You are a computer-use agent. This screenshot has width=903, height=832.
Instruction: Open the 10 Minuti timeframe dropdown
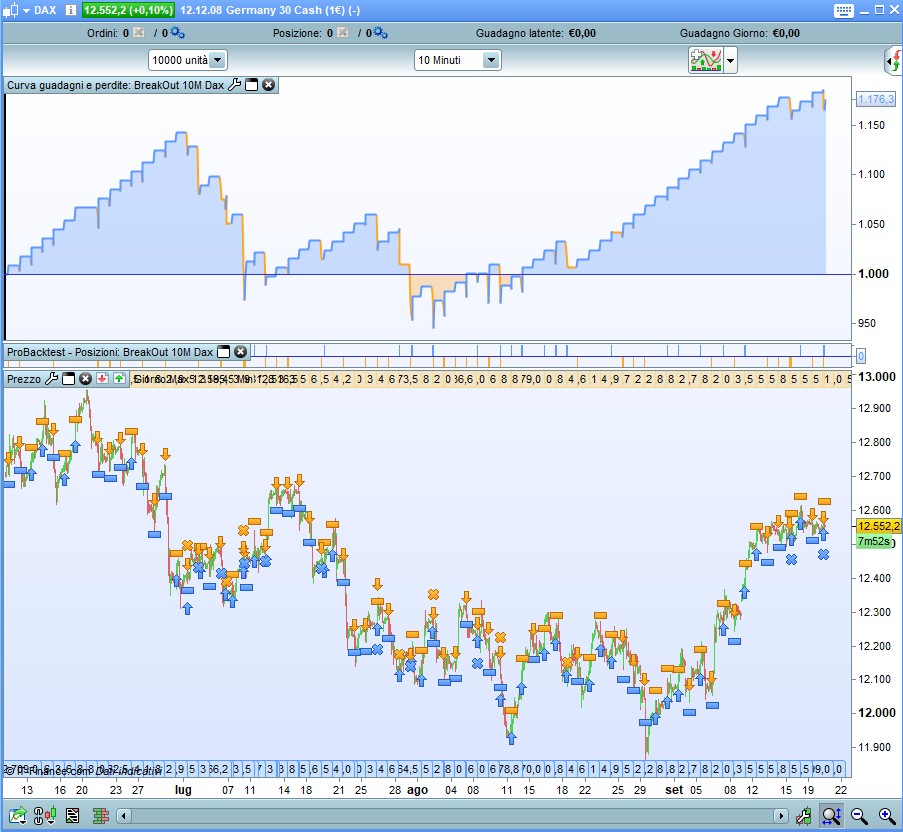(457, 60)
